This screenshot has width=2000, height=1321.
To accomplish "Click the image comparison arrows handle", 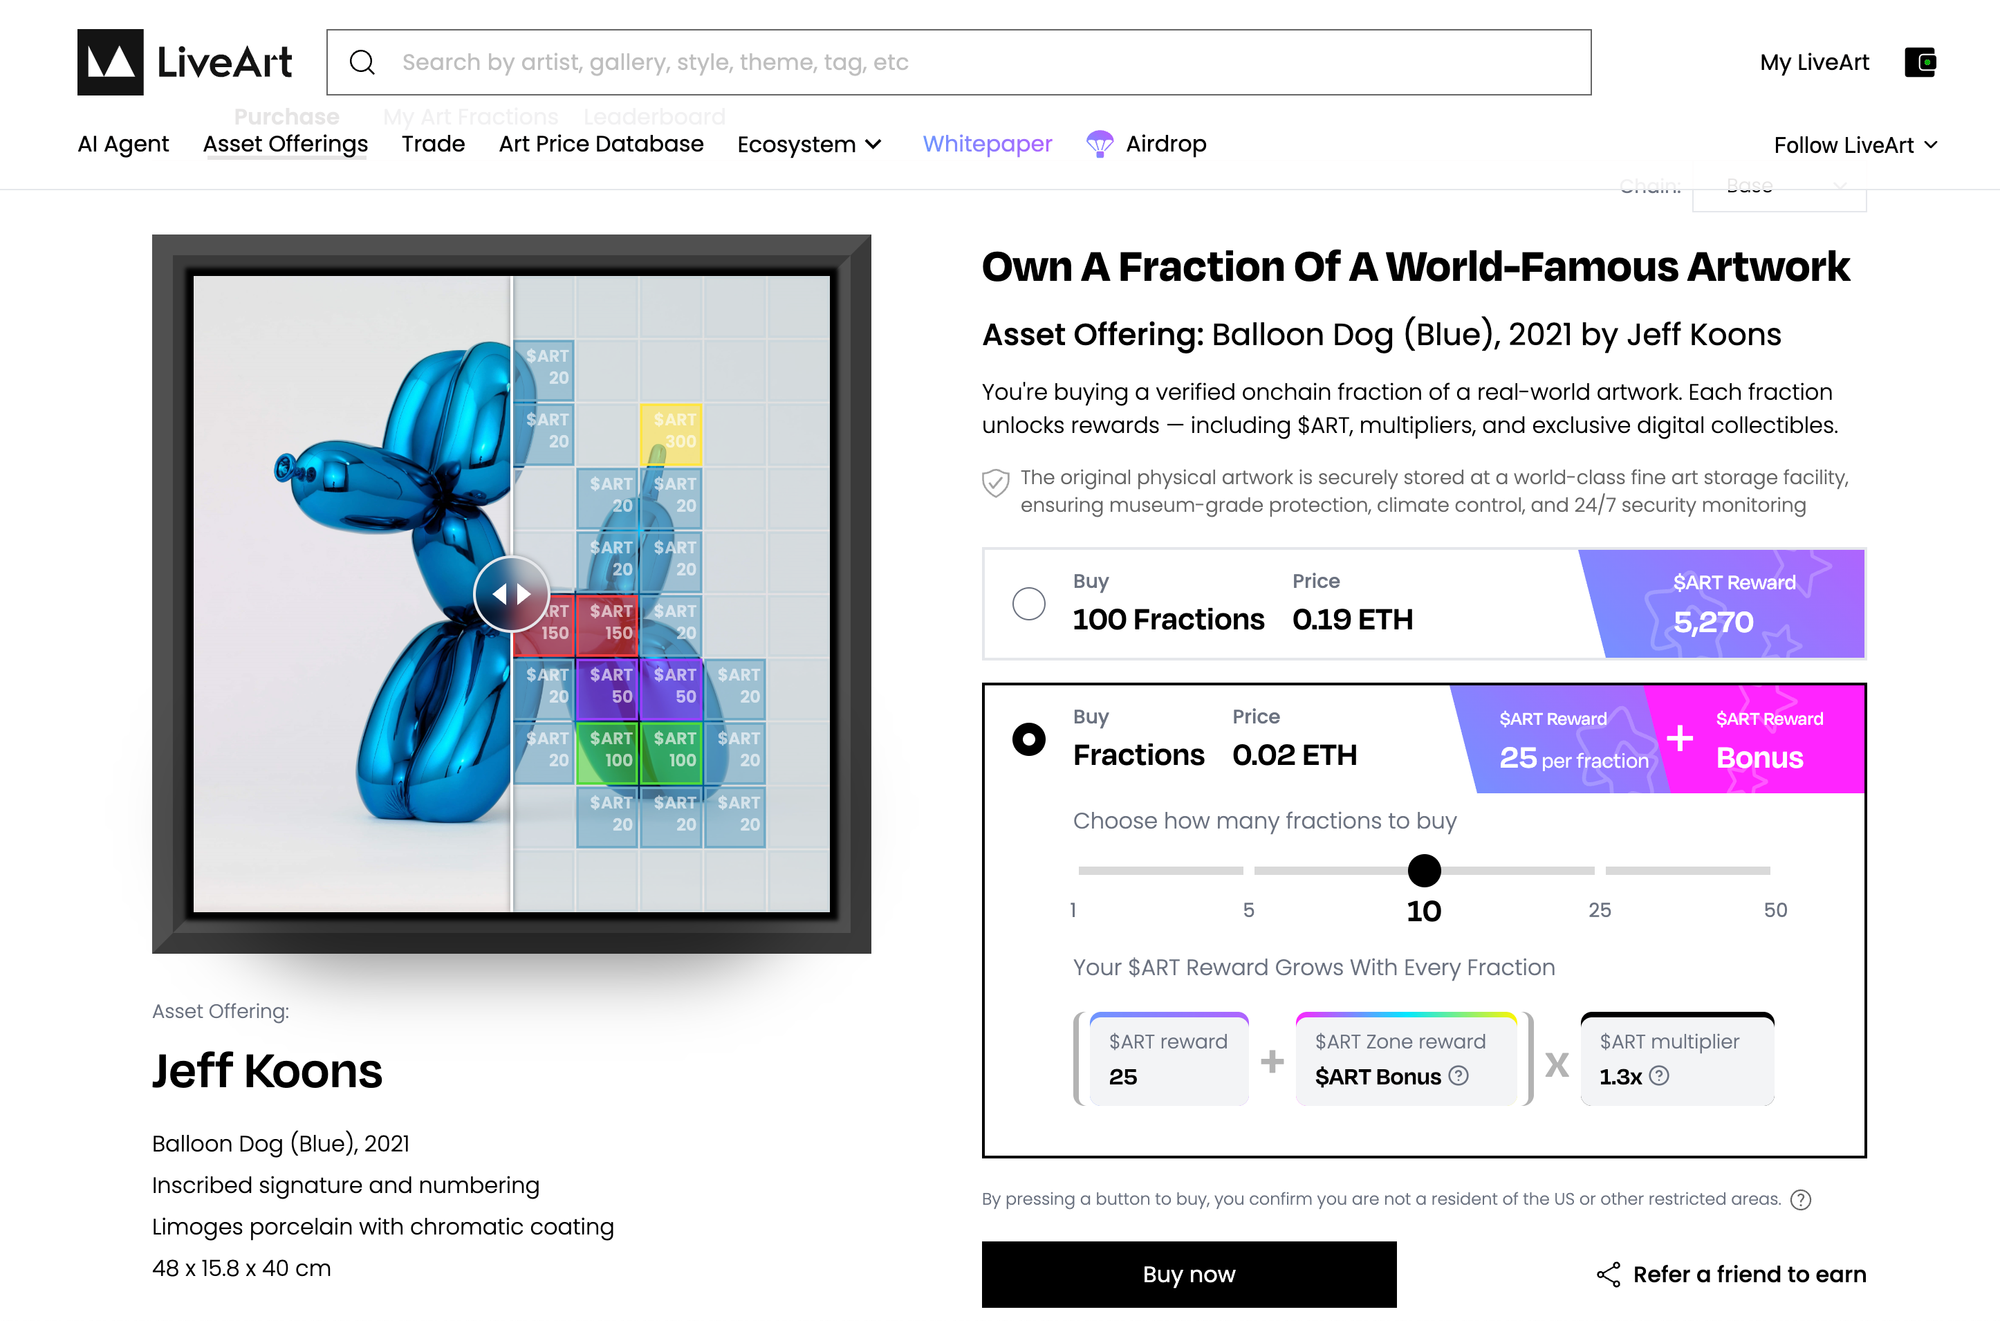I will coord(511,594).
